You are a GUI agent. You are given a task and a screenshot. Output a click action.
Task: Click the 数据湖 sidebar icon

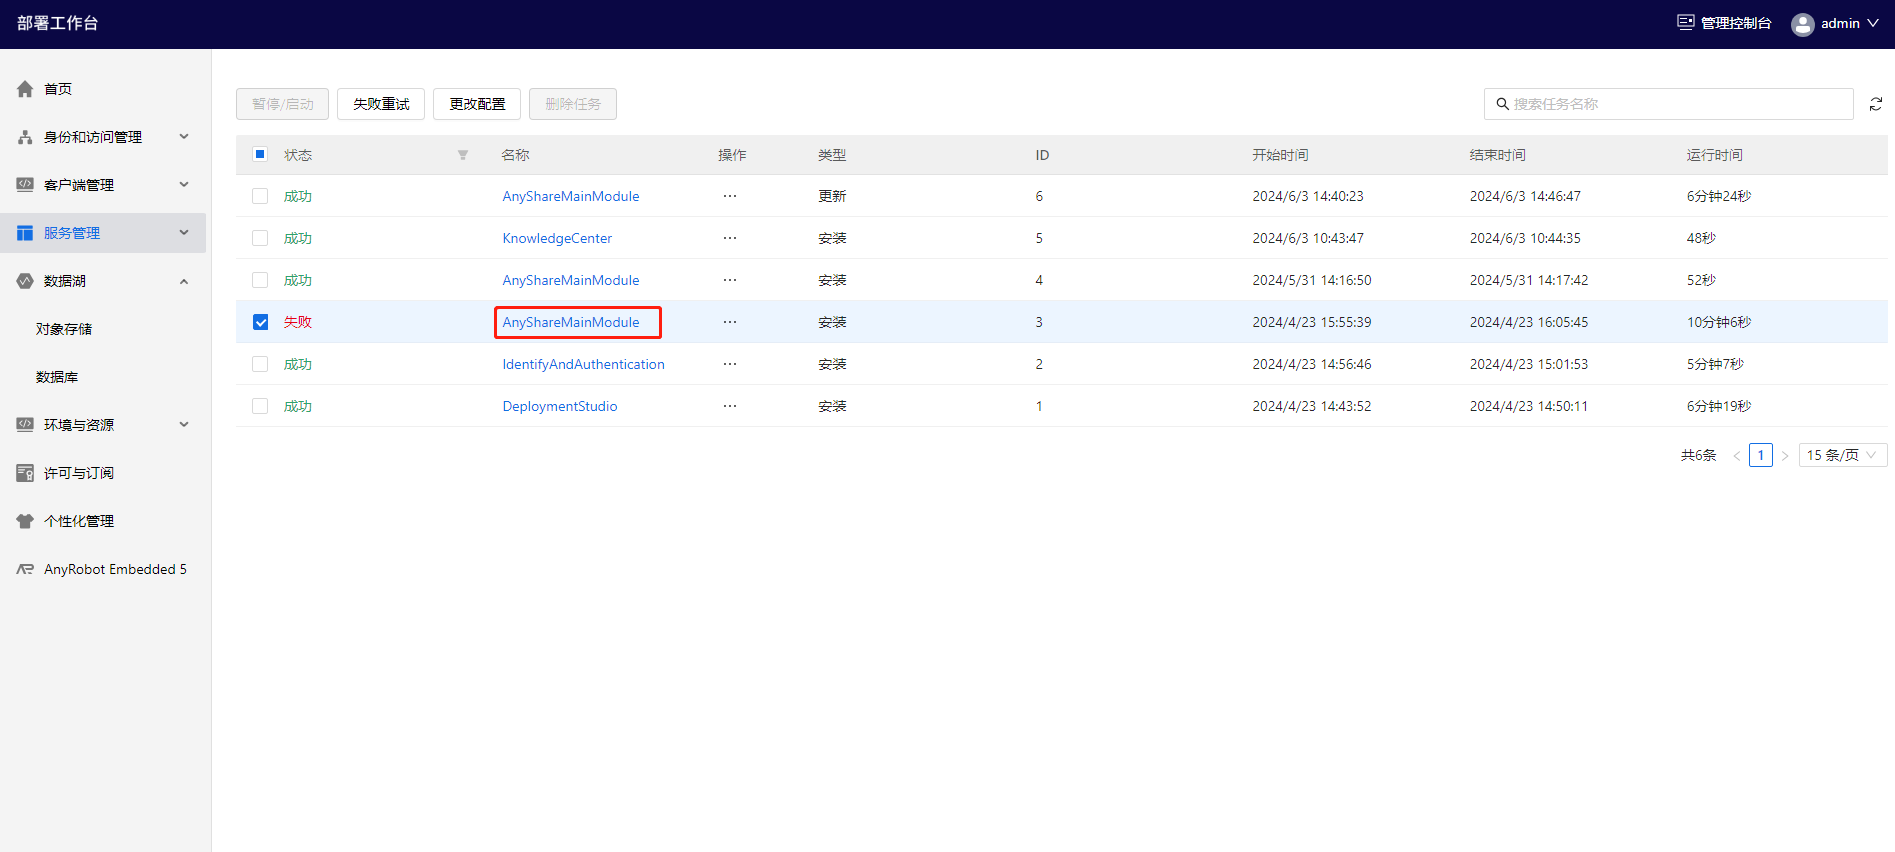tap(25, 281)
